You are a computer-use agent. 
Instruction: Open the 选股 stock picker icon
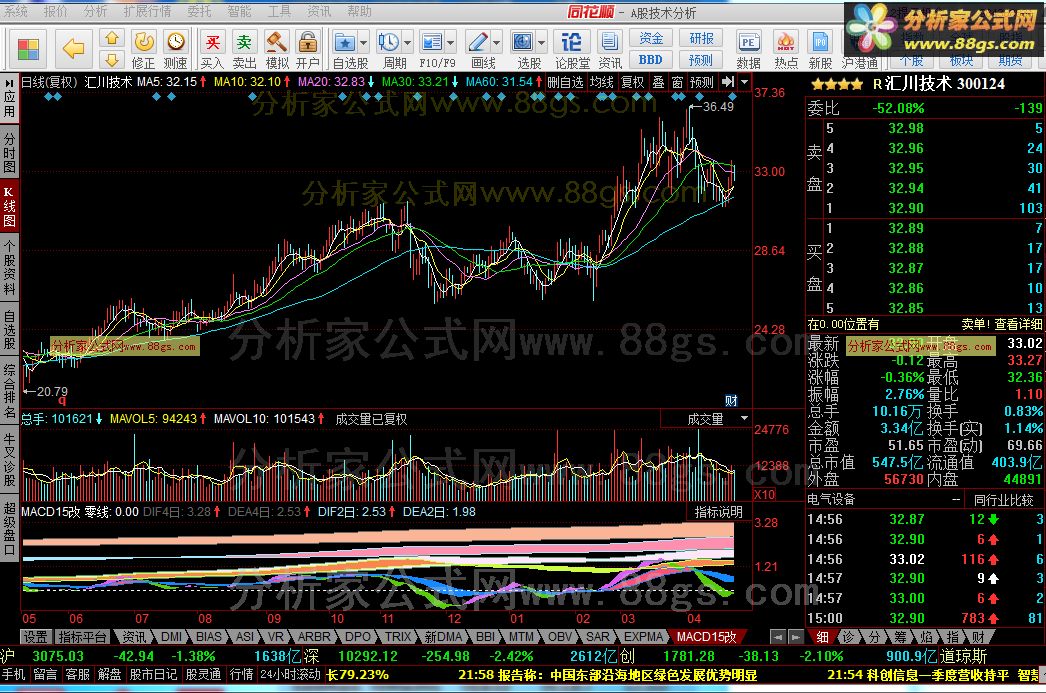point(522,43)
